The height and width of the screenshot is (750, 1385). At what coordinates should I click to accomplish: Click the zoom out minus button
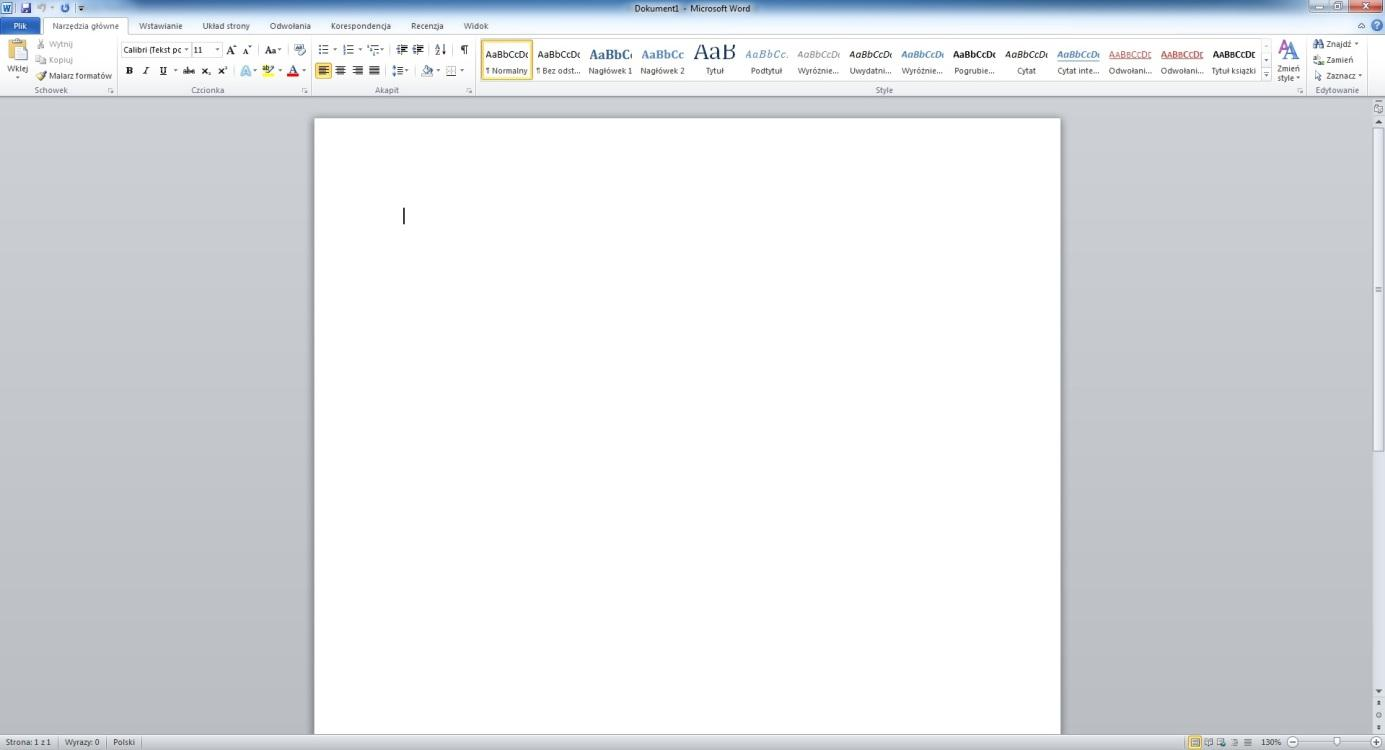point(1293,742)
